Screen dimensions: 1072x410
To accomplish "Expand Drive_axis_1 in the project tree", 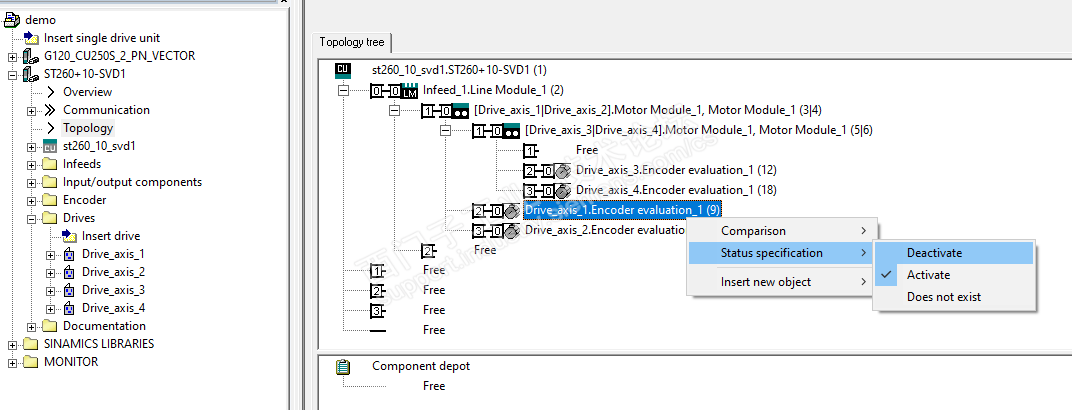I will point(51,255).
